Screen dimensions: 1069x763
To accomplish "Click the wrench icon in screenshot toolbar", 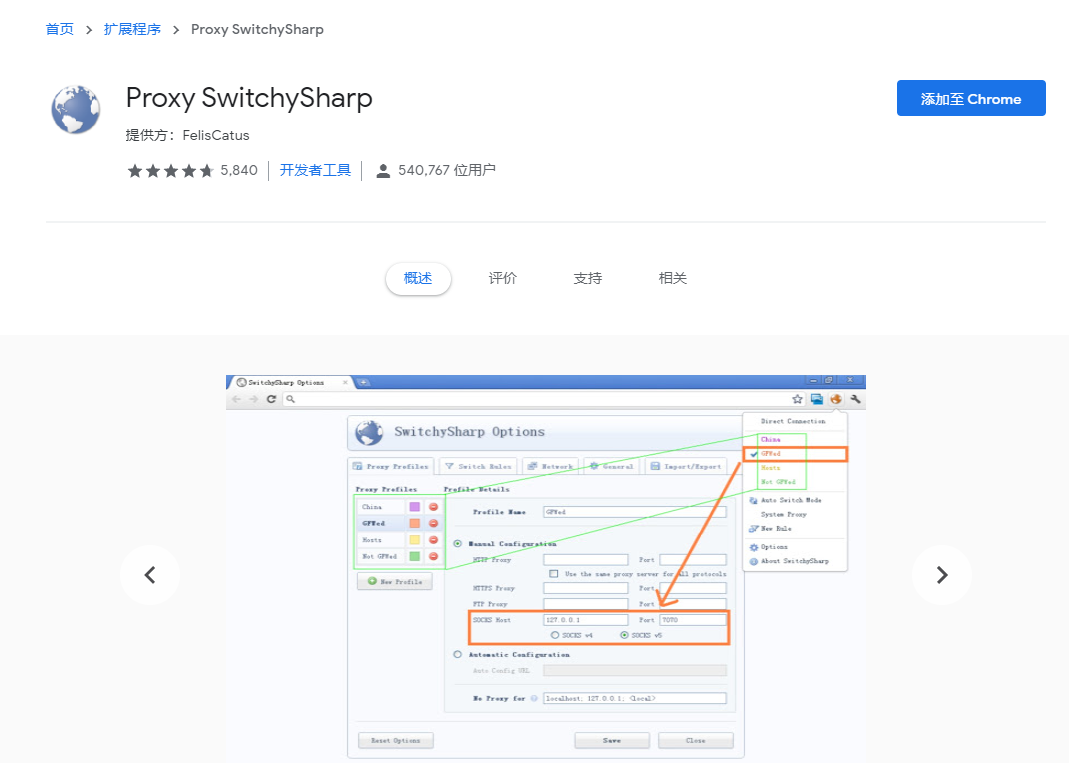I will click(855, 399).
